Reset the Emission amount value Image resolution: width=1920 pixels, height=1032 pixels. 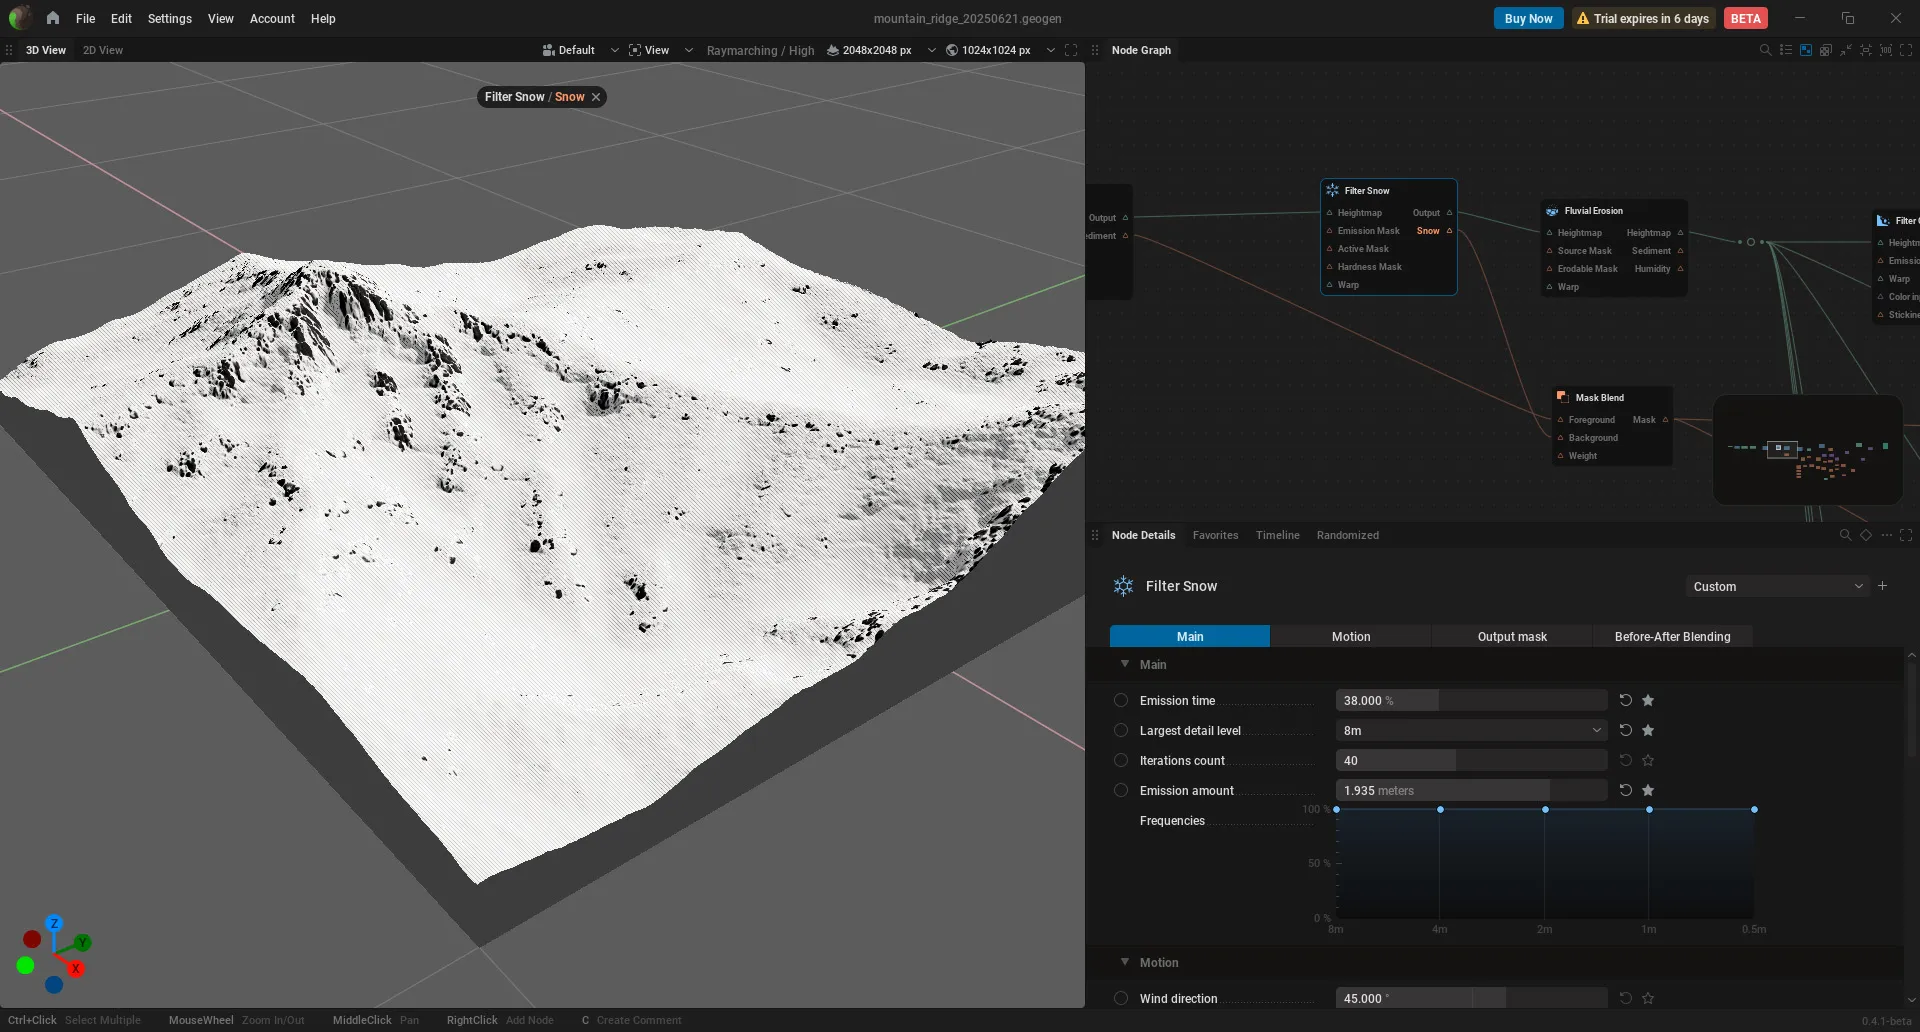click(1626, 790)
